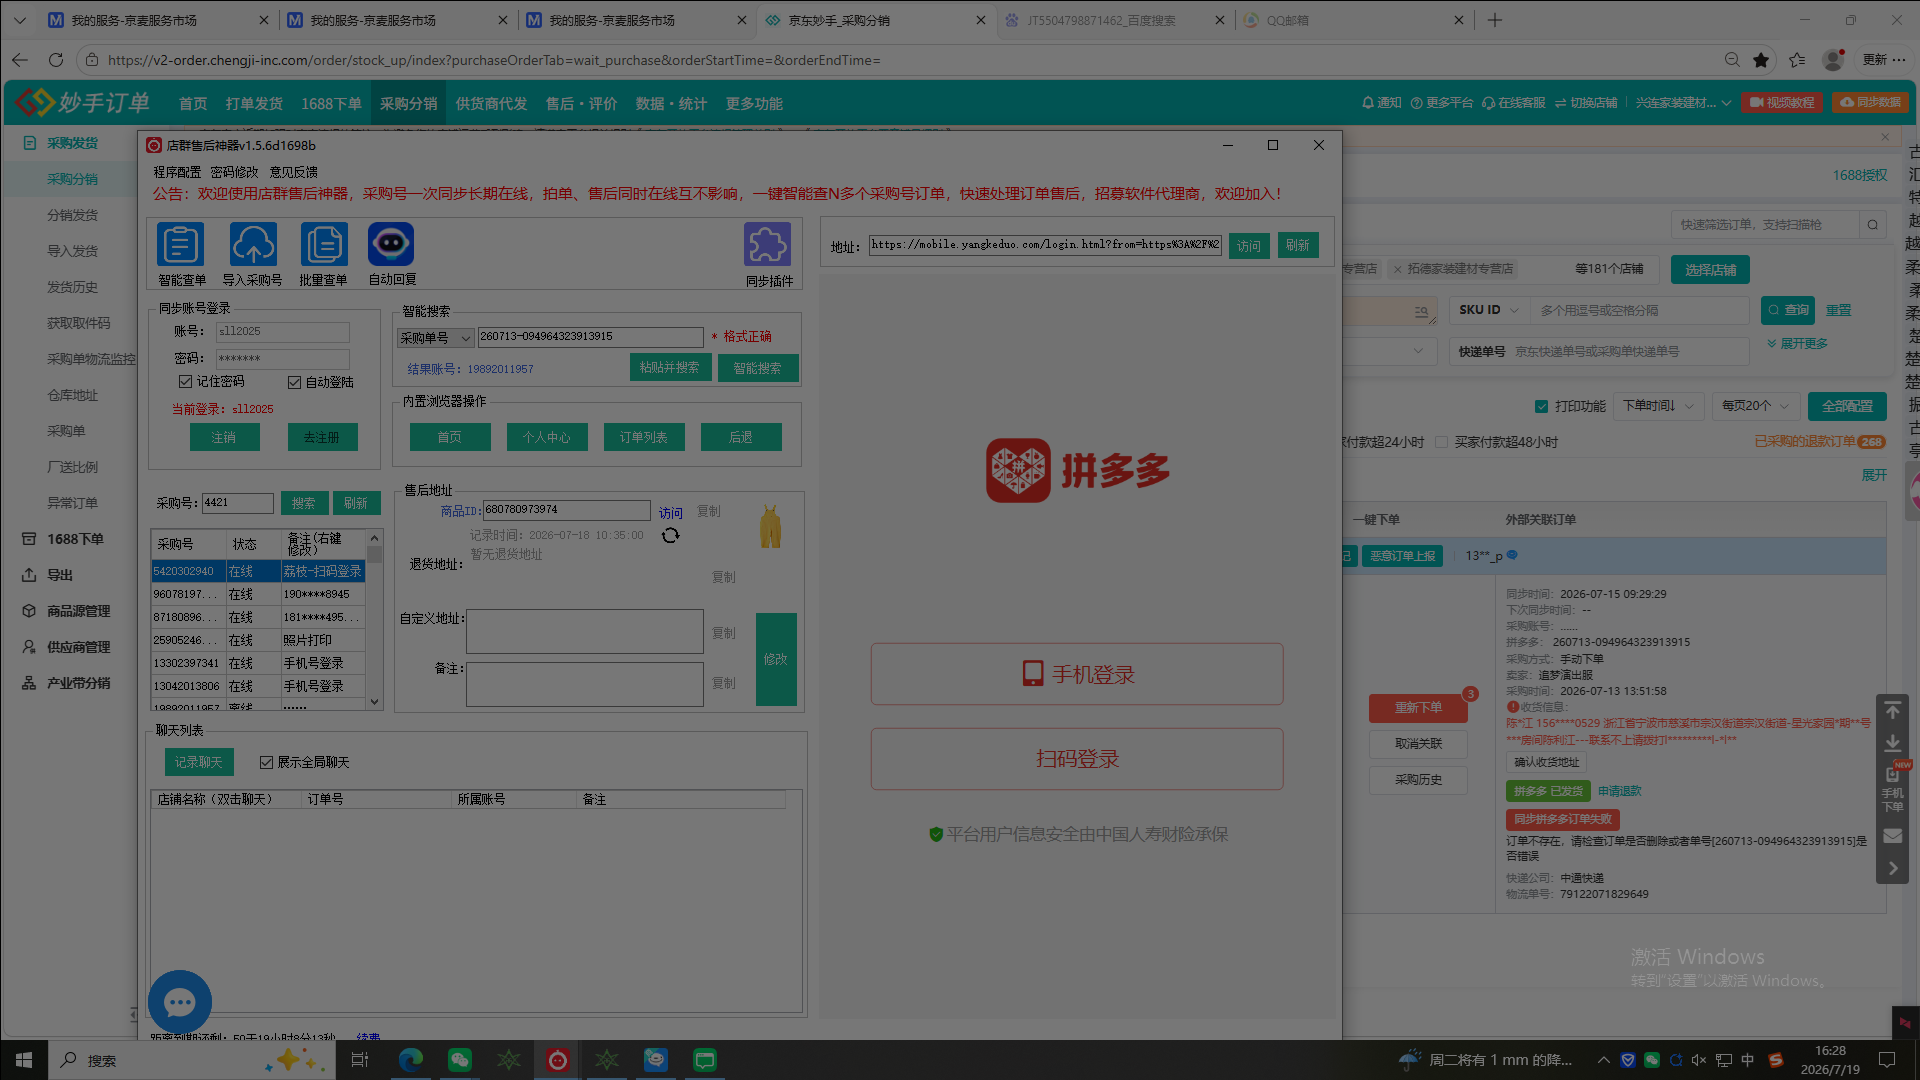The width and height of the screenshot is (1920, 1080).
Task: Launch the 自动回复 robot icon
Action: coord(391,245)
